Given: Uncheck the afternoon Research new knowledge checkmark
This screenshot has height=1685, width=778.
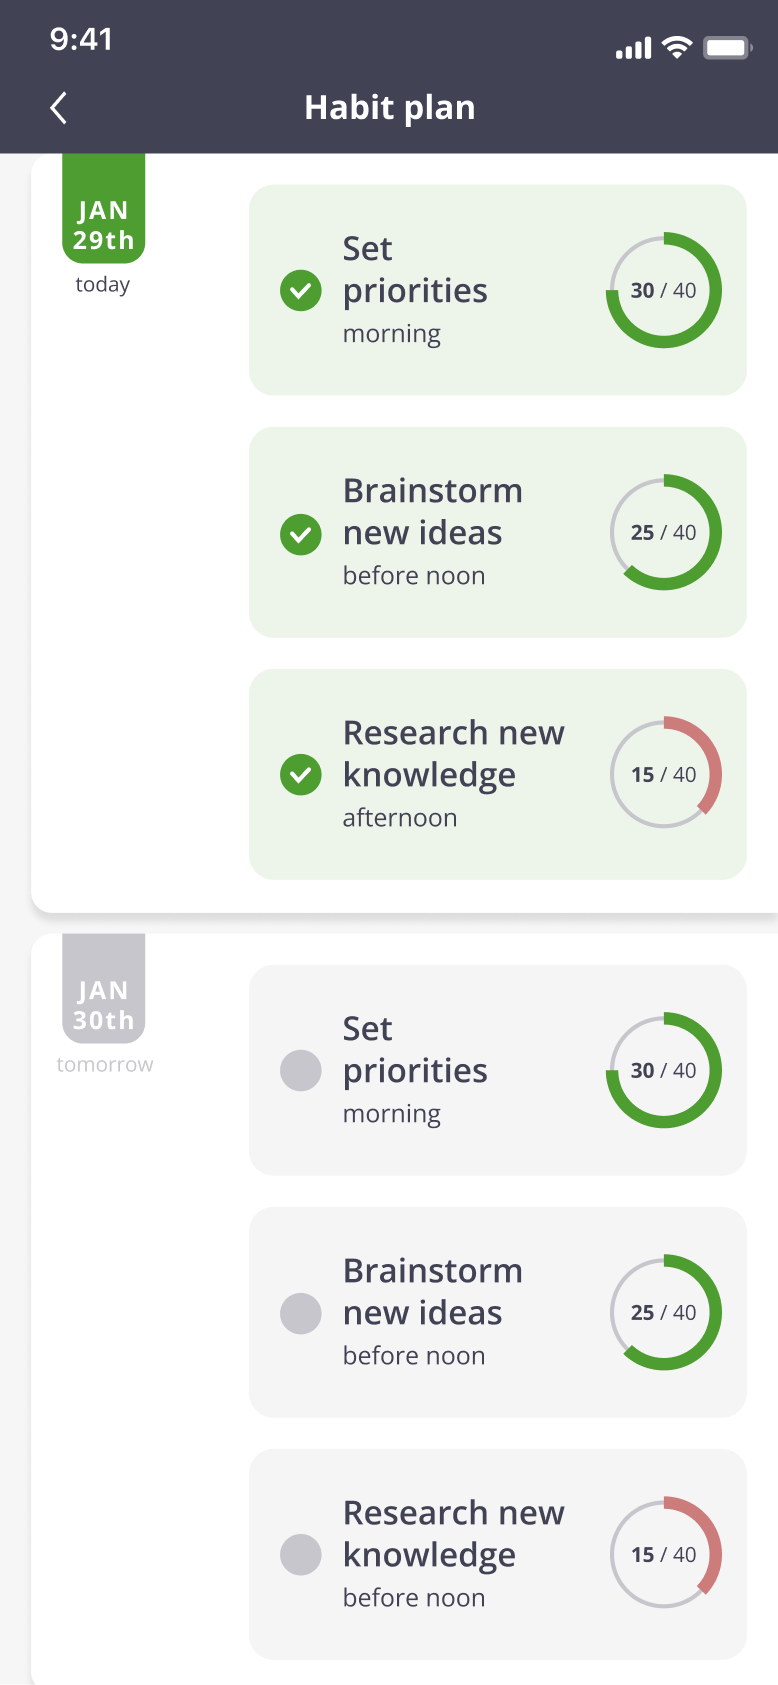Looking at the screenshot, I should coord(301,775).
